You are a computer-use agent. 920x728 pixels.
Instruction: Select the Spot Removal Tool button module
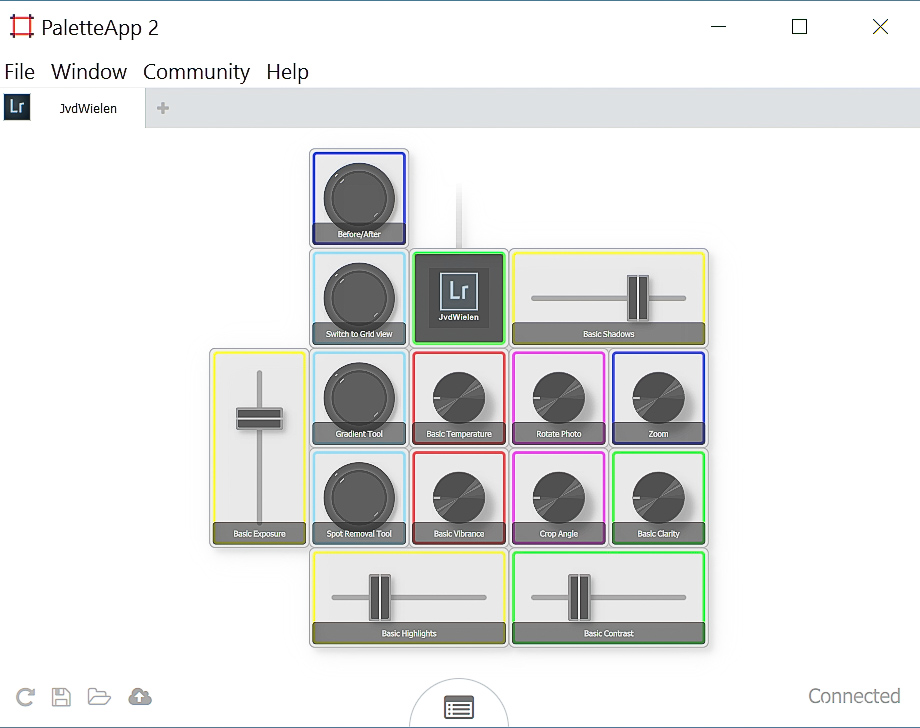coord(359,497)
